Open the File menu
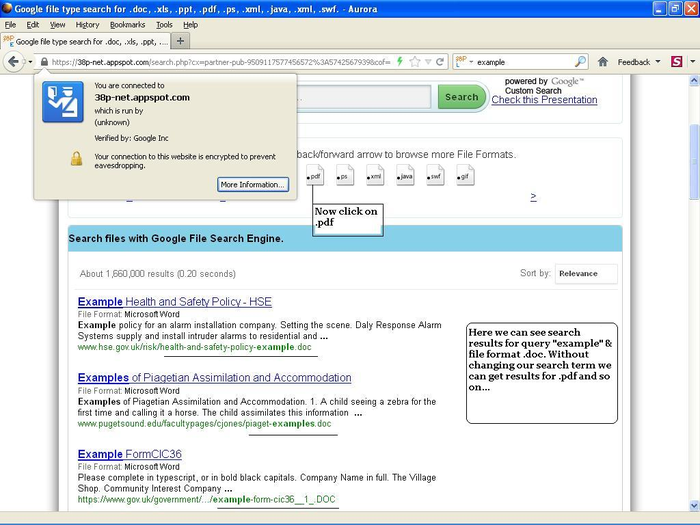Screen dimensions: 700x525 10,25
